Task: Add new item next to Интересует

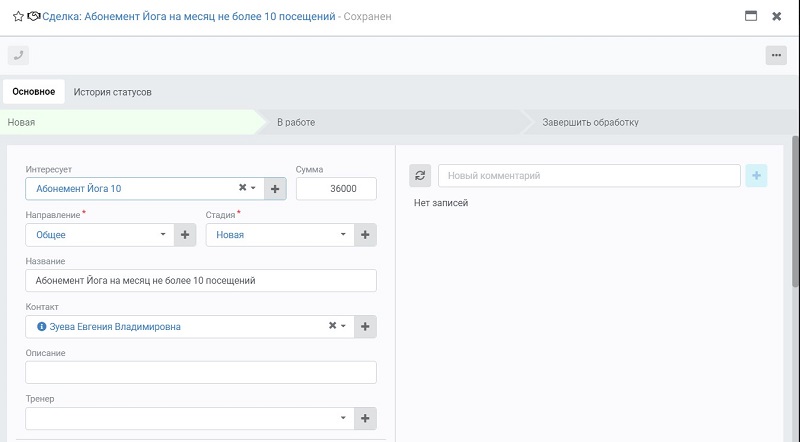Action: tap(275, 189)
